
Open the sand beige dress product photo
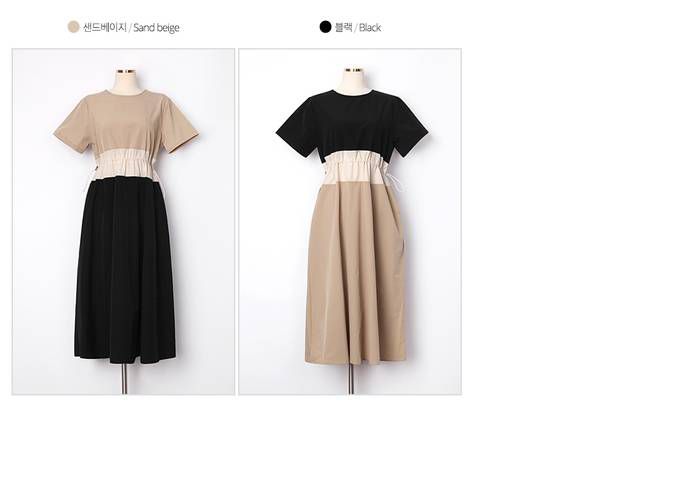pos(123,221)
